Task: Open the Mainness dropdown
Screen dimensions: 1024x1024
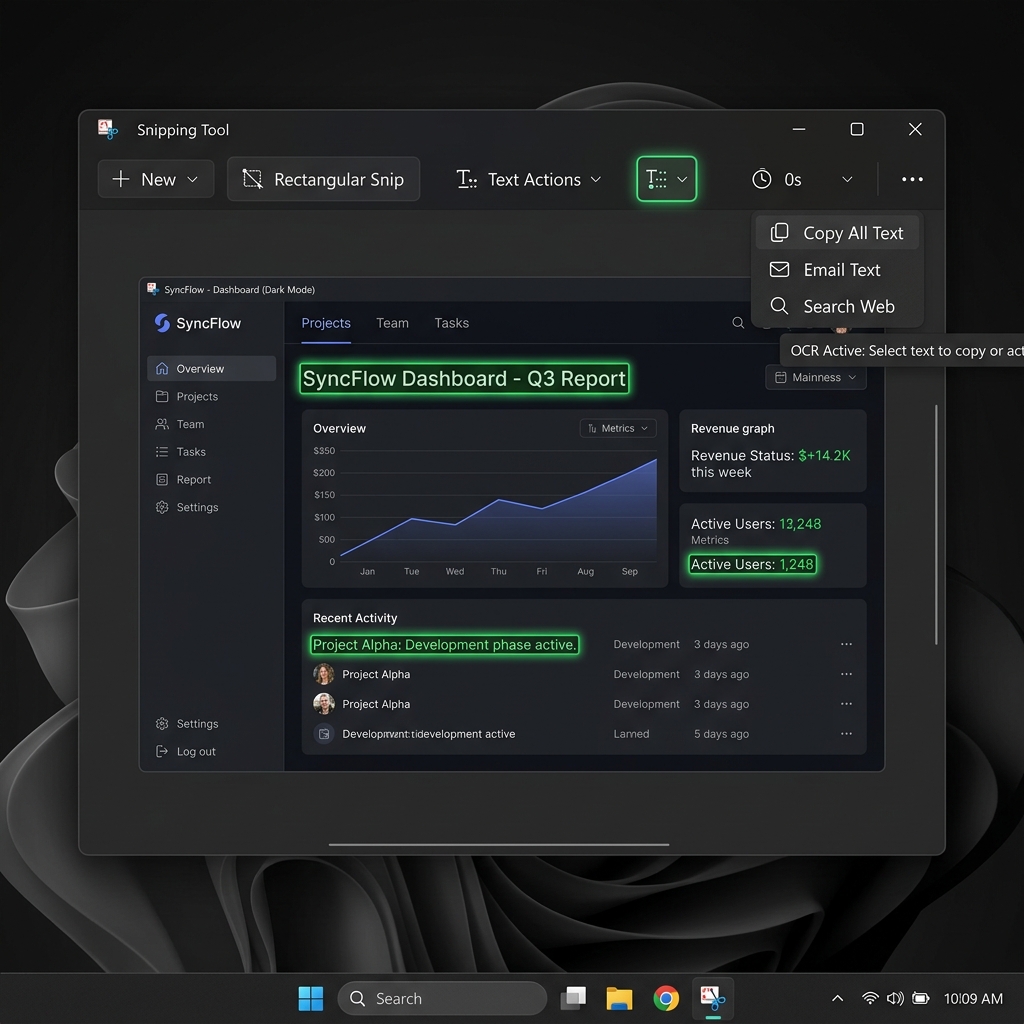Action: click(x=816, y=377)
